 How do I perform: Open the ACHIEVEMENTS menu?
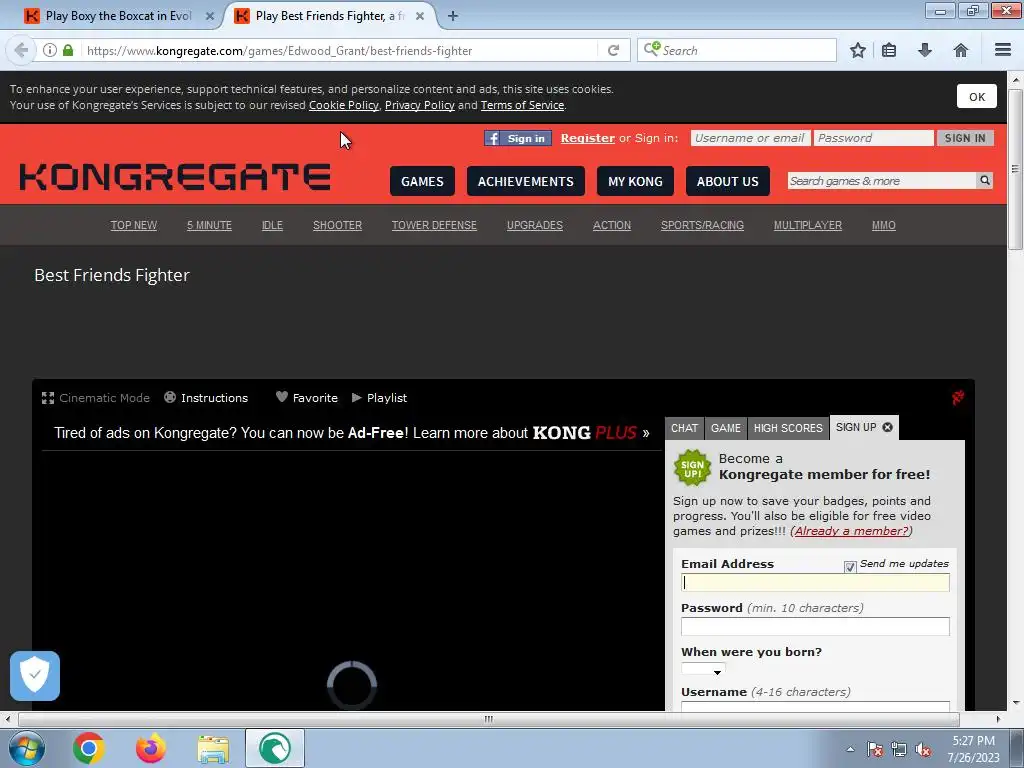(x=526, y=181)
